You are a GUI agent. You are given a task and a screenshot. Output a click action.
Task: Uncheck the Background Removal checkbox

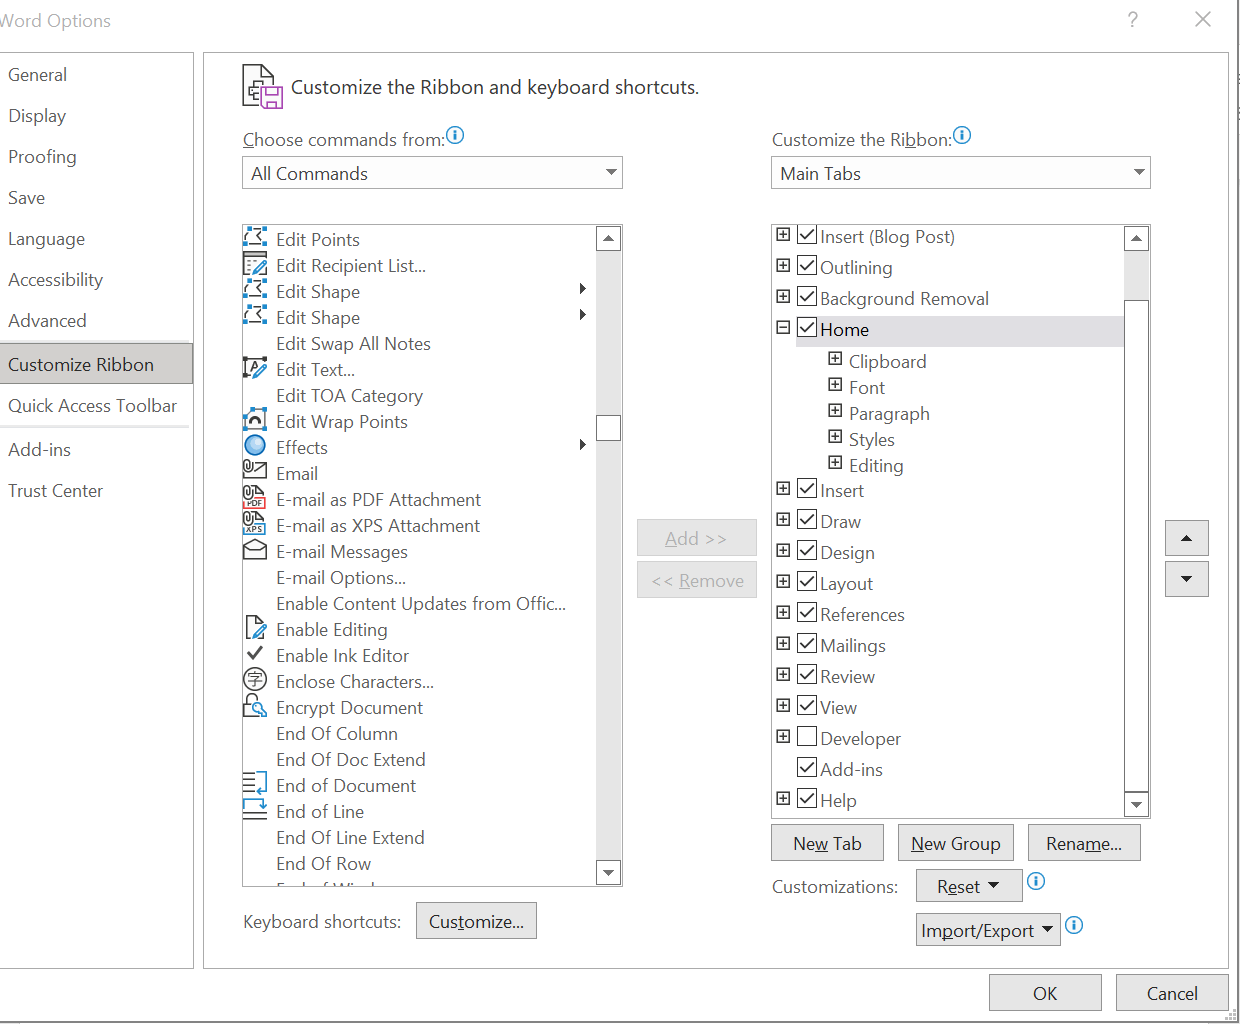pyautogui.click(x=807, y=296)
